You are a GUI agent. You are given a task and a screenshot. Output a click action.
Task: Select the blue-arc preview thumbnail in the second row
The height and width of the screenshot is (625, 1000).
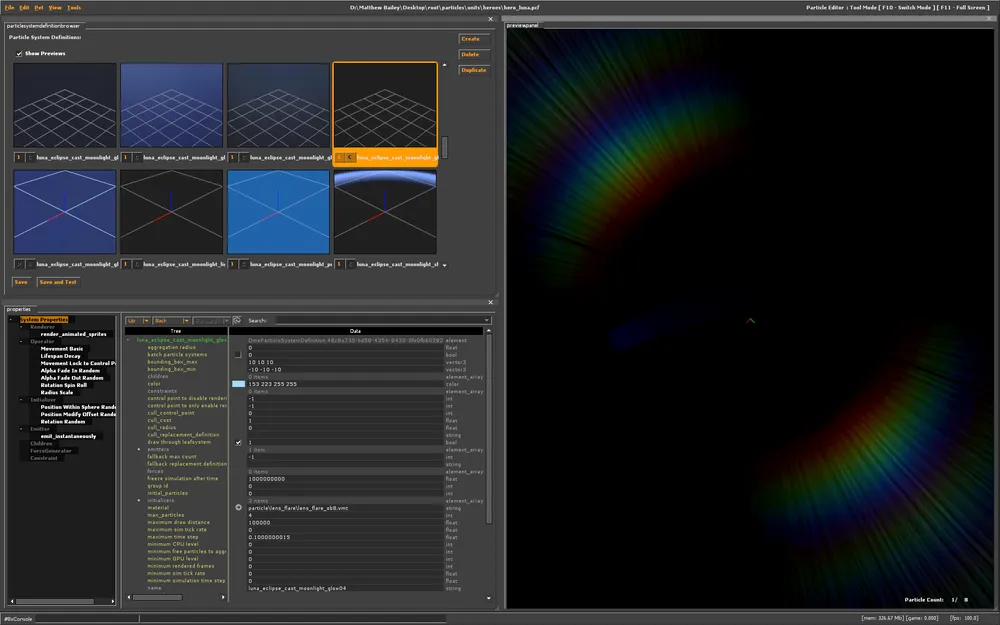[385, 213]
